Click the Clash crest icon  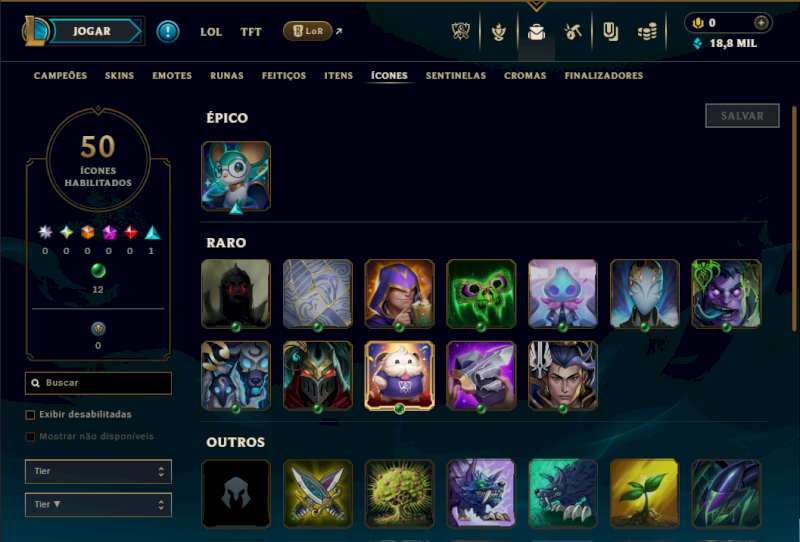pyautogui.click(x=461, y=32)
